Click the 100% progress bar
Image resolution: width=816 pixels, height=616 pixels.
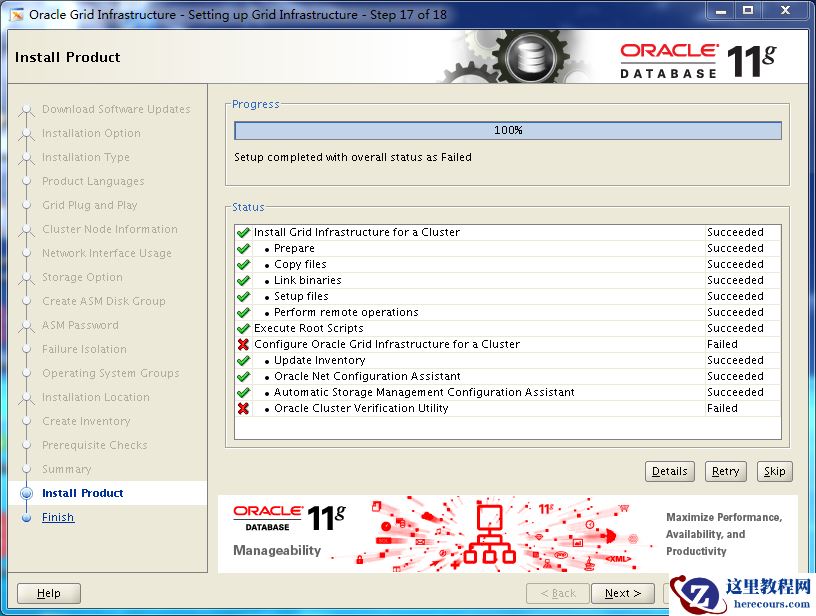[508, 131]
